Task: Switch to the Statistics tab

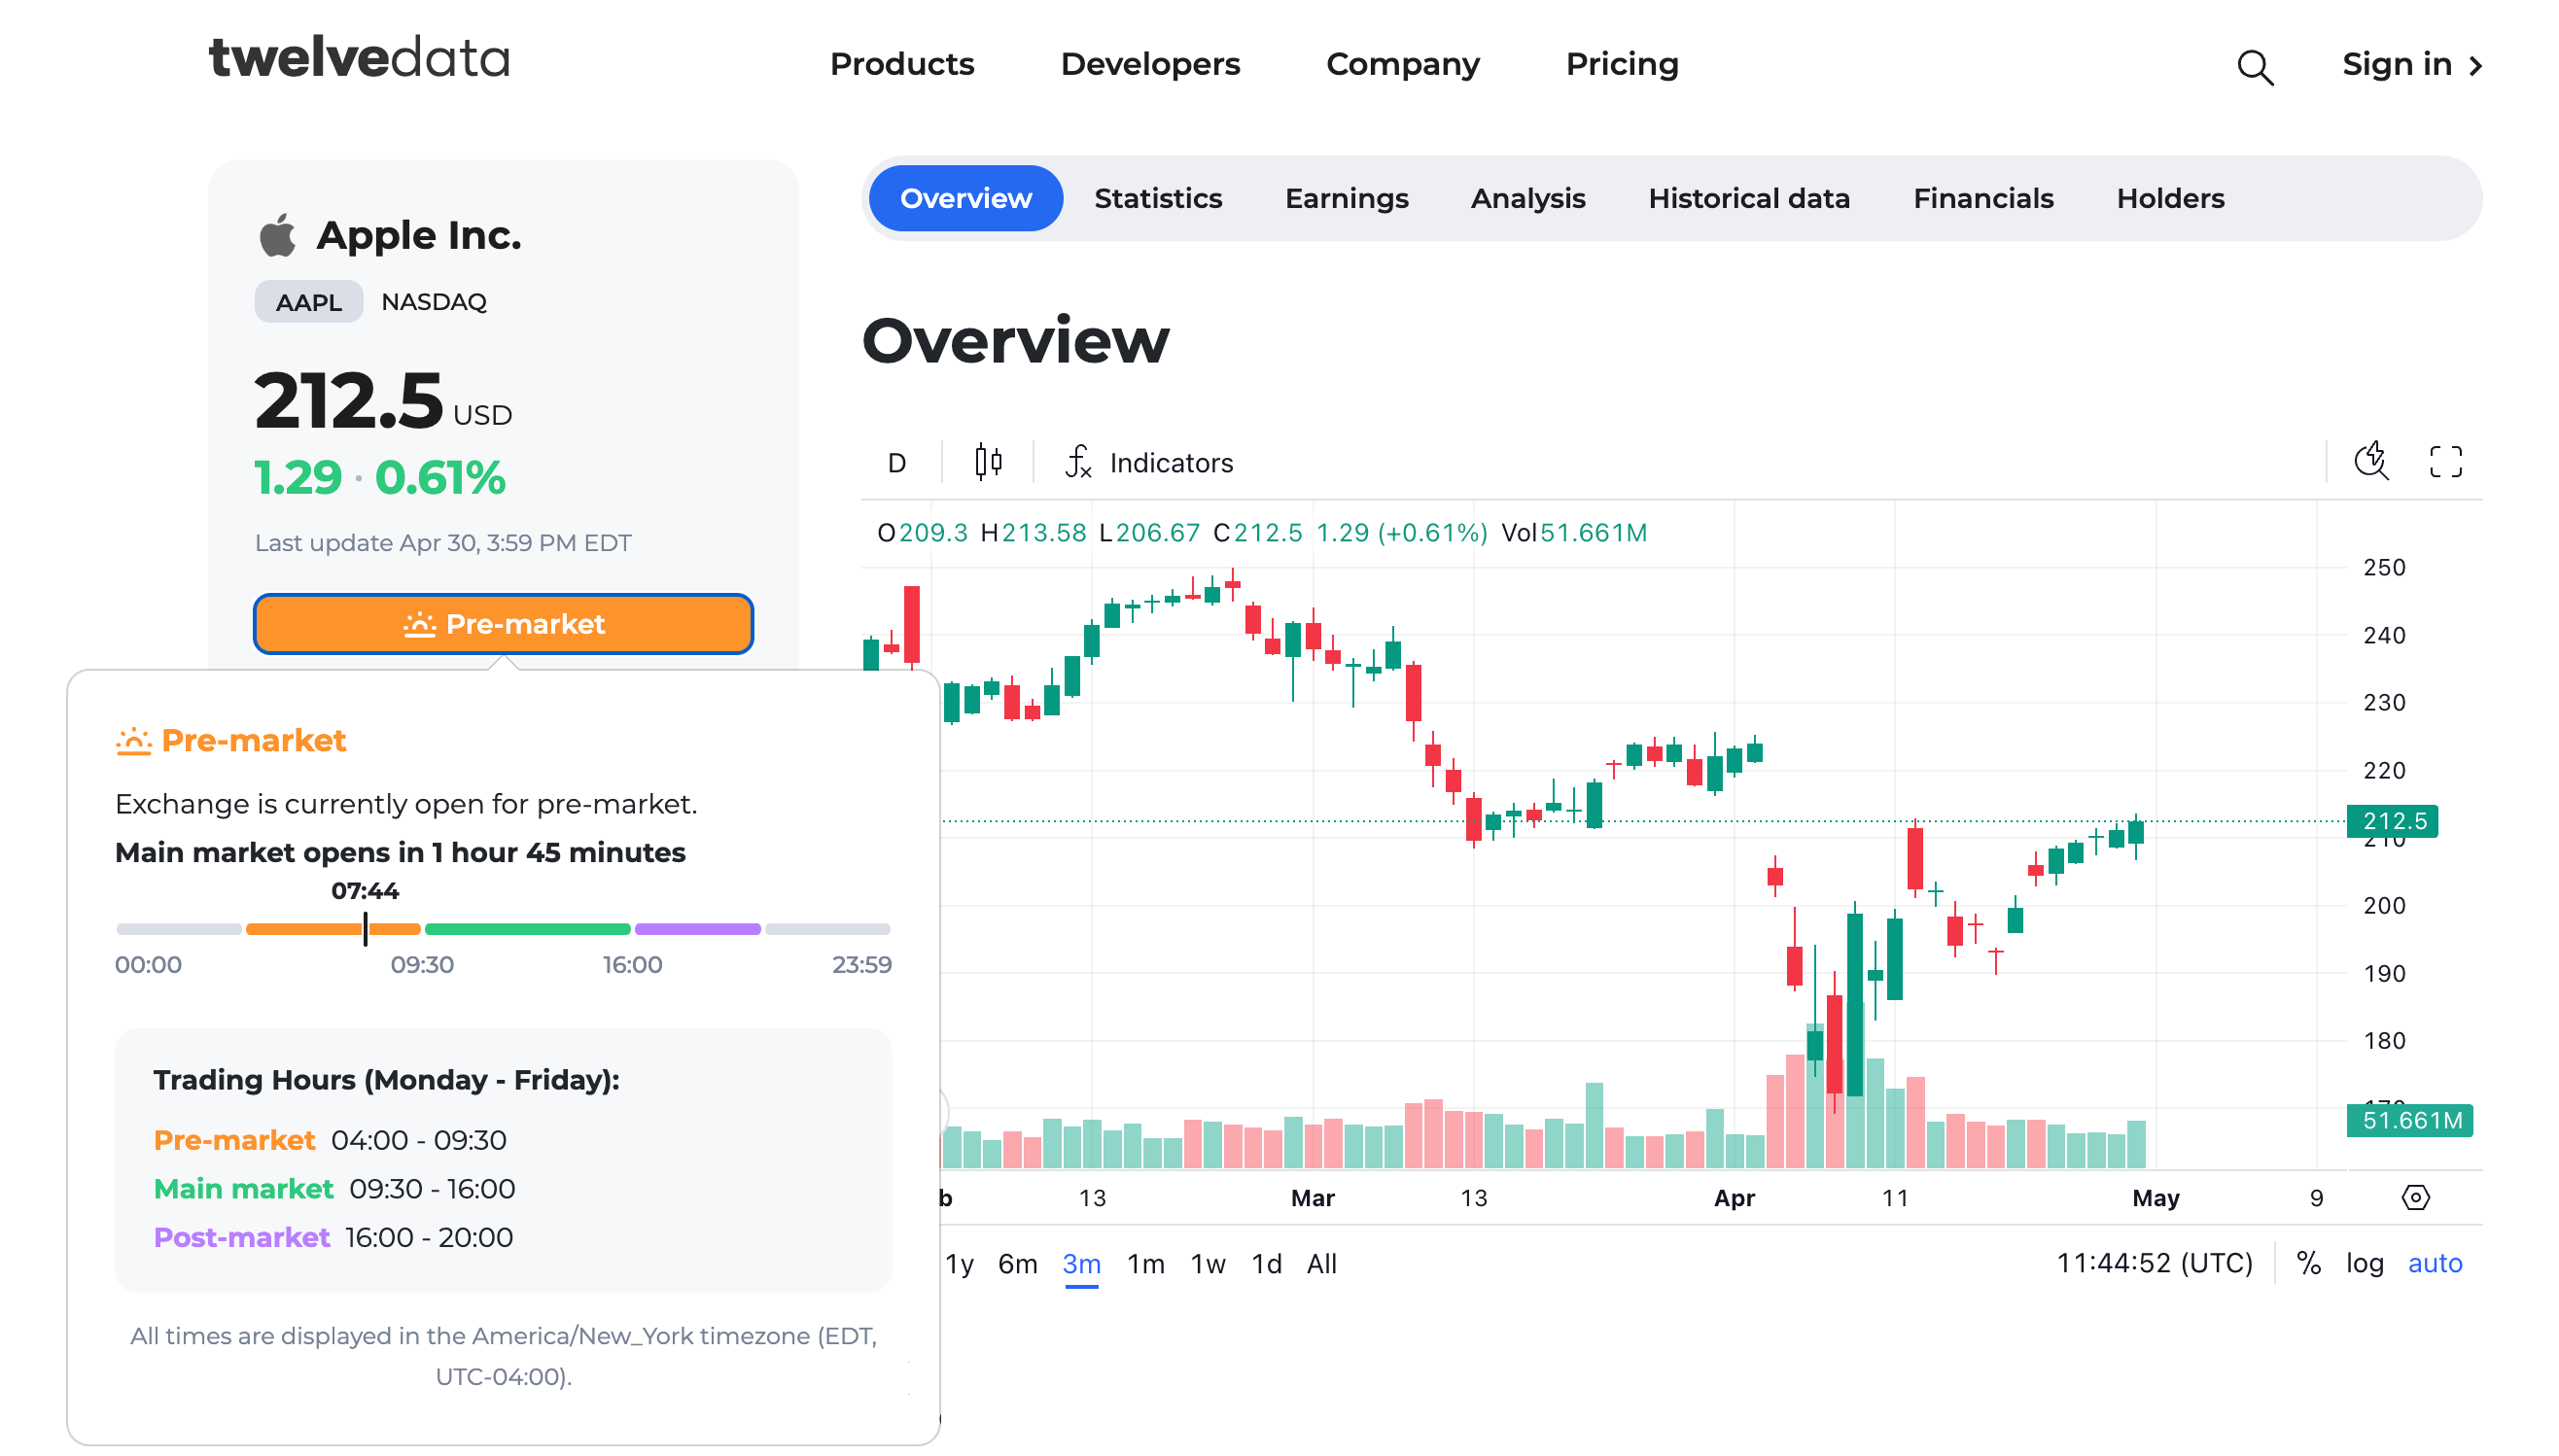Action: (1158, 198)
